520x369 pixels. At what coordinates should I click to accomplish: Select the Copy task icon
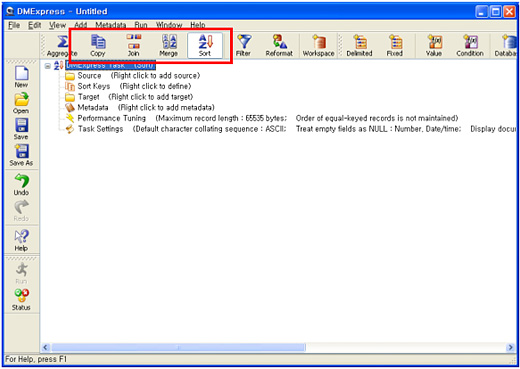98,45
